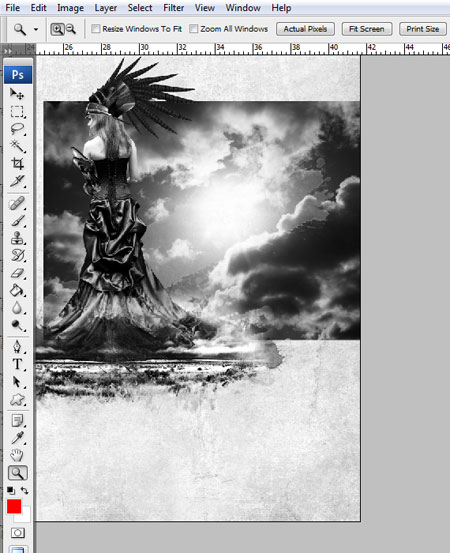Select the Lasso tool
This screenshot has height=553, width=450.
[x=17, y=128]
